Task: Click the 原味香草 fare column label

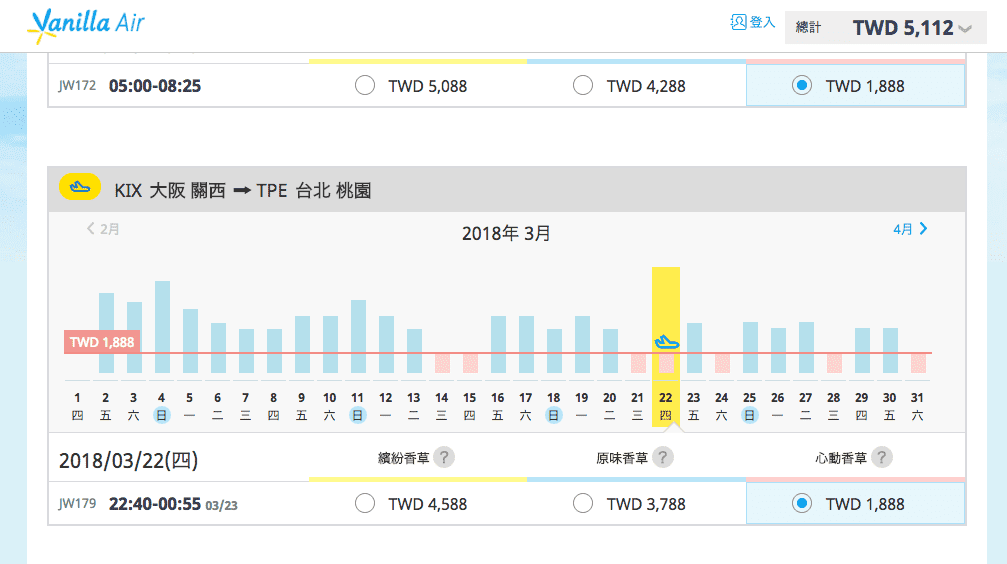Action: (622, 458)
